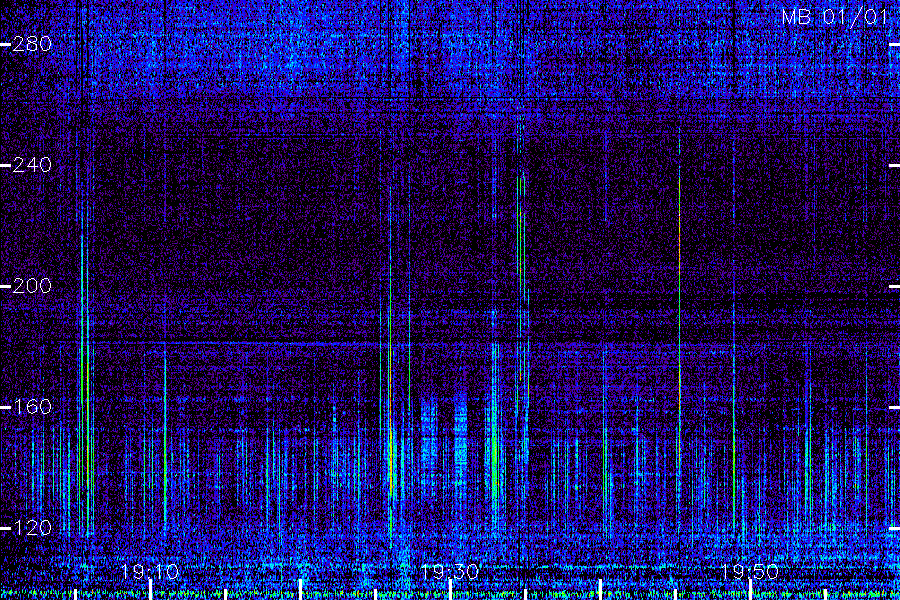Viewport: 900px width, 600px height.
Task: Select the 19:50 time axis label
Action: click(x=750, y=572)
